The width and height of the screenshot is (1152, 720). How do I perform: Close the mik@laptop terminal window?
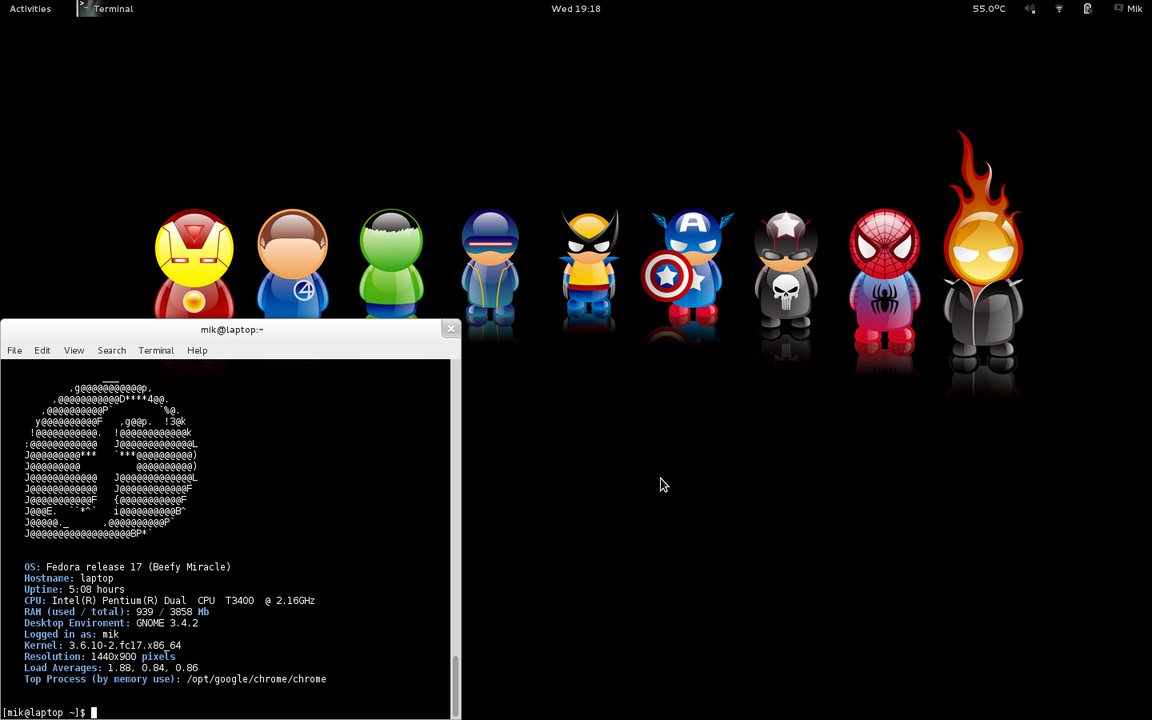click(451, 329)
